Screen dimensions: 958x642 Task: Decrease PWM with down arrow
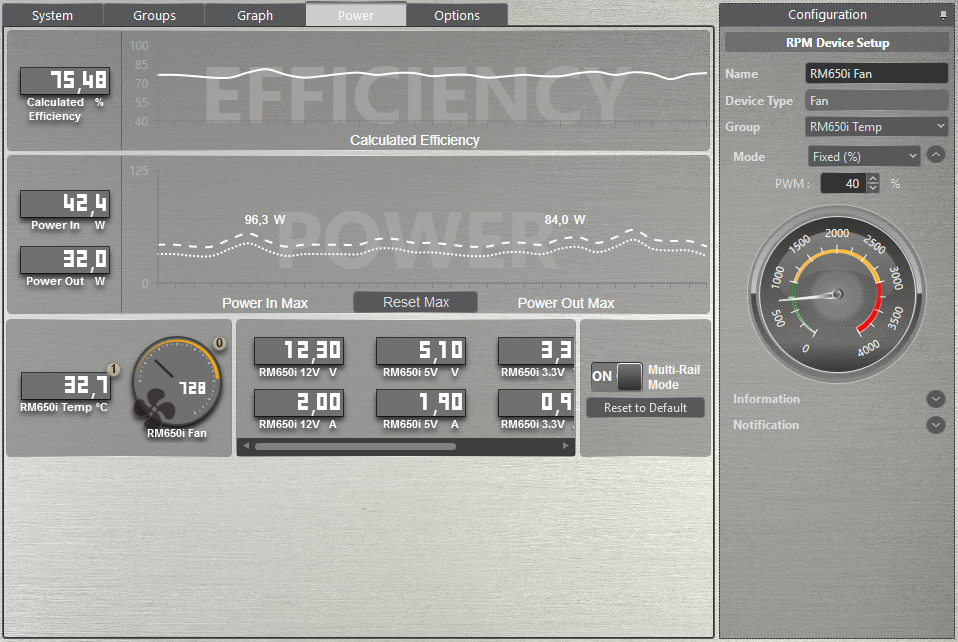click(x=873, y=188)
